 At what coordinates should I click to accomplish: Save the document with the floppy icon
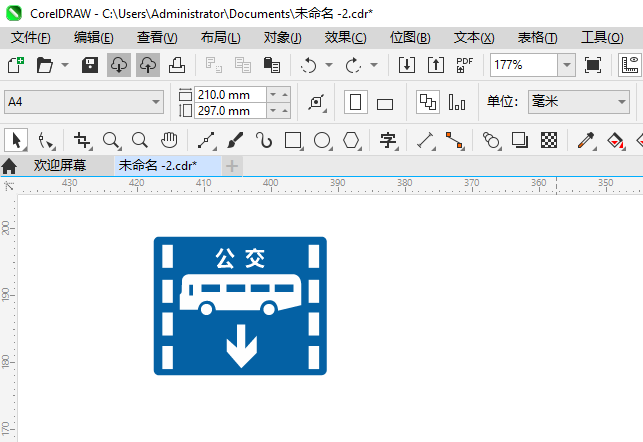pyautogui.click(x=90, y=65)
